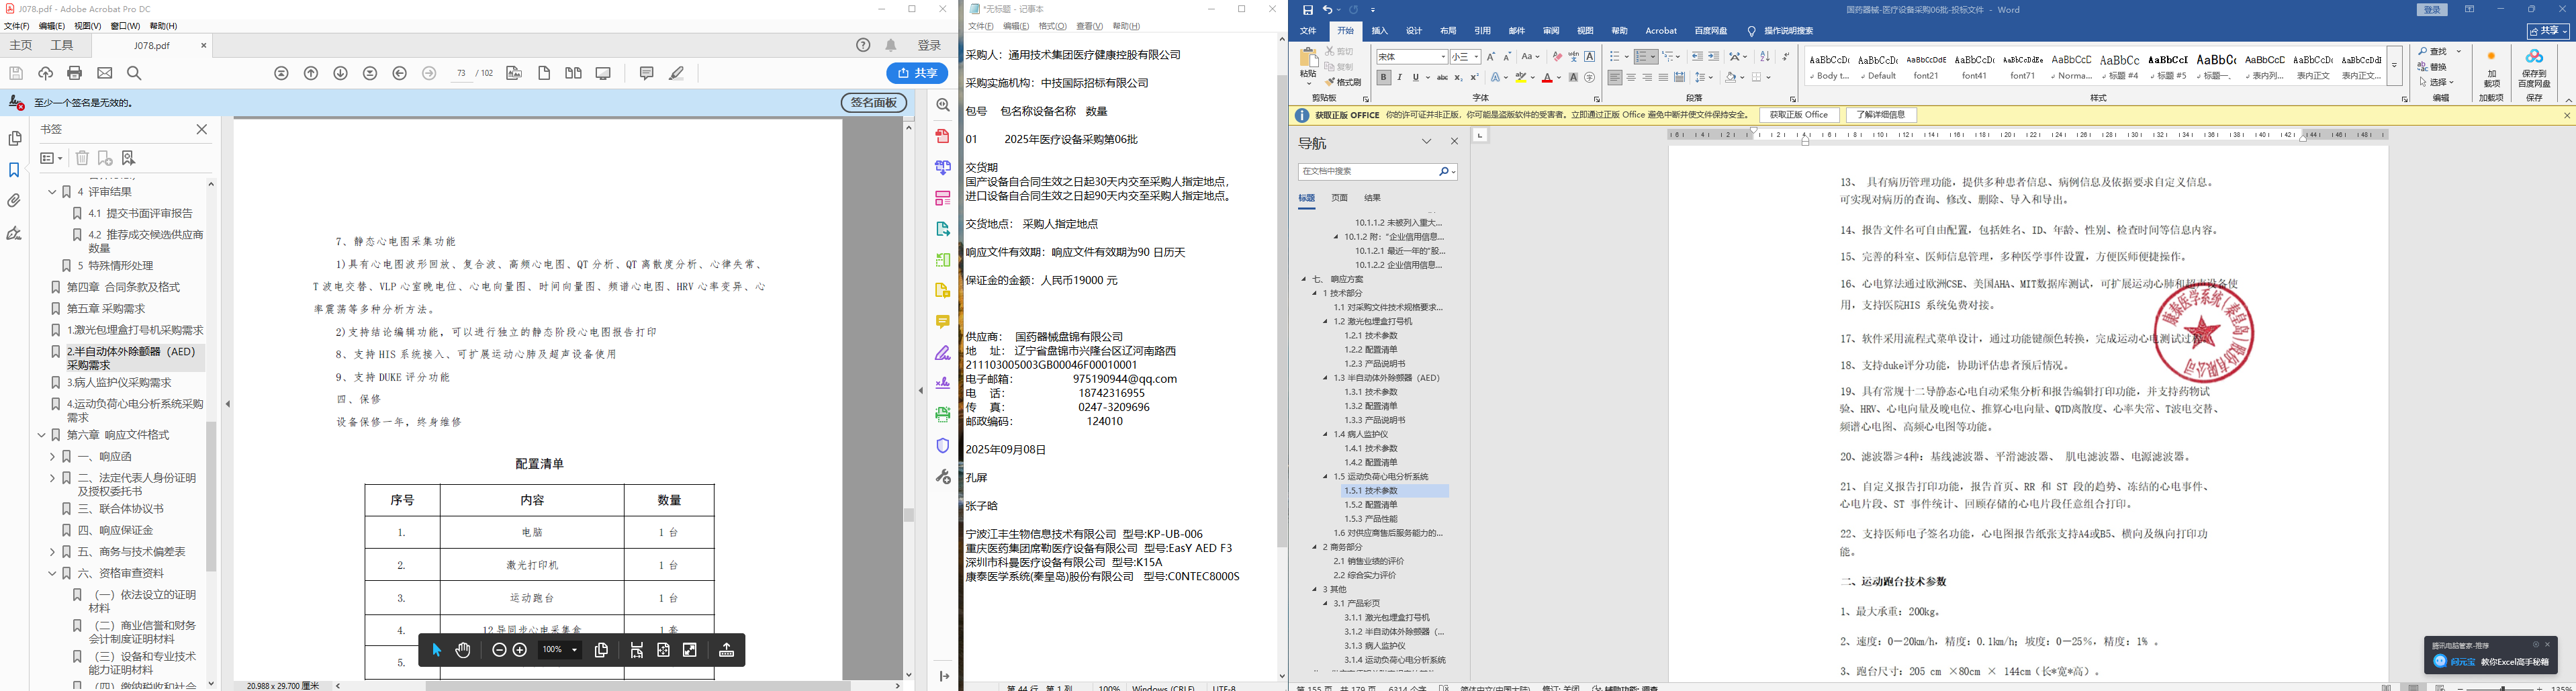Set center alignment in Word
The height and width of the screenshot is (691, 2576).
(1631, 77)
